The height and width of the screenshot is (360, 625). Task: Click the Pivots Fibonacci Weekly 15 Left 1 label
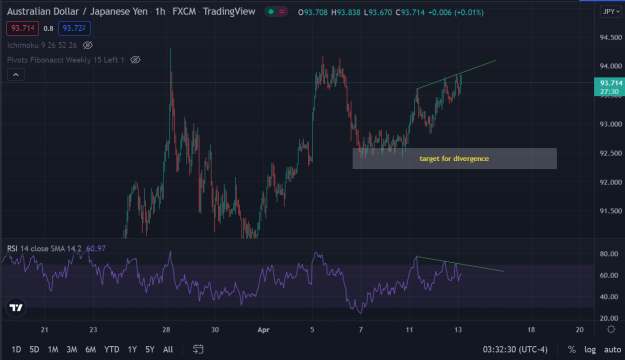pos(65,60)
